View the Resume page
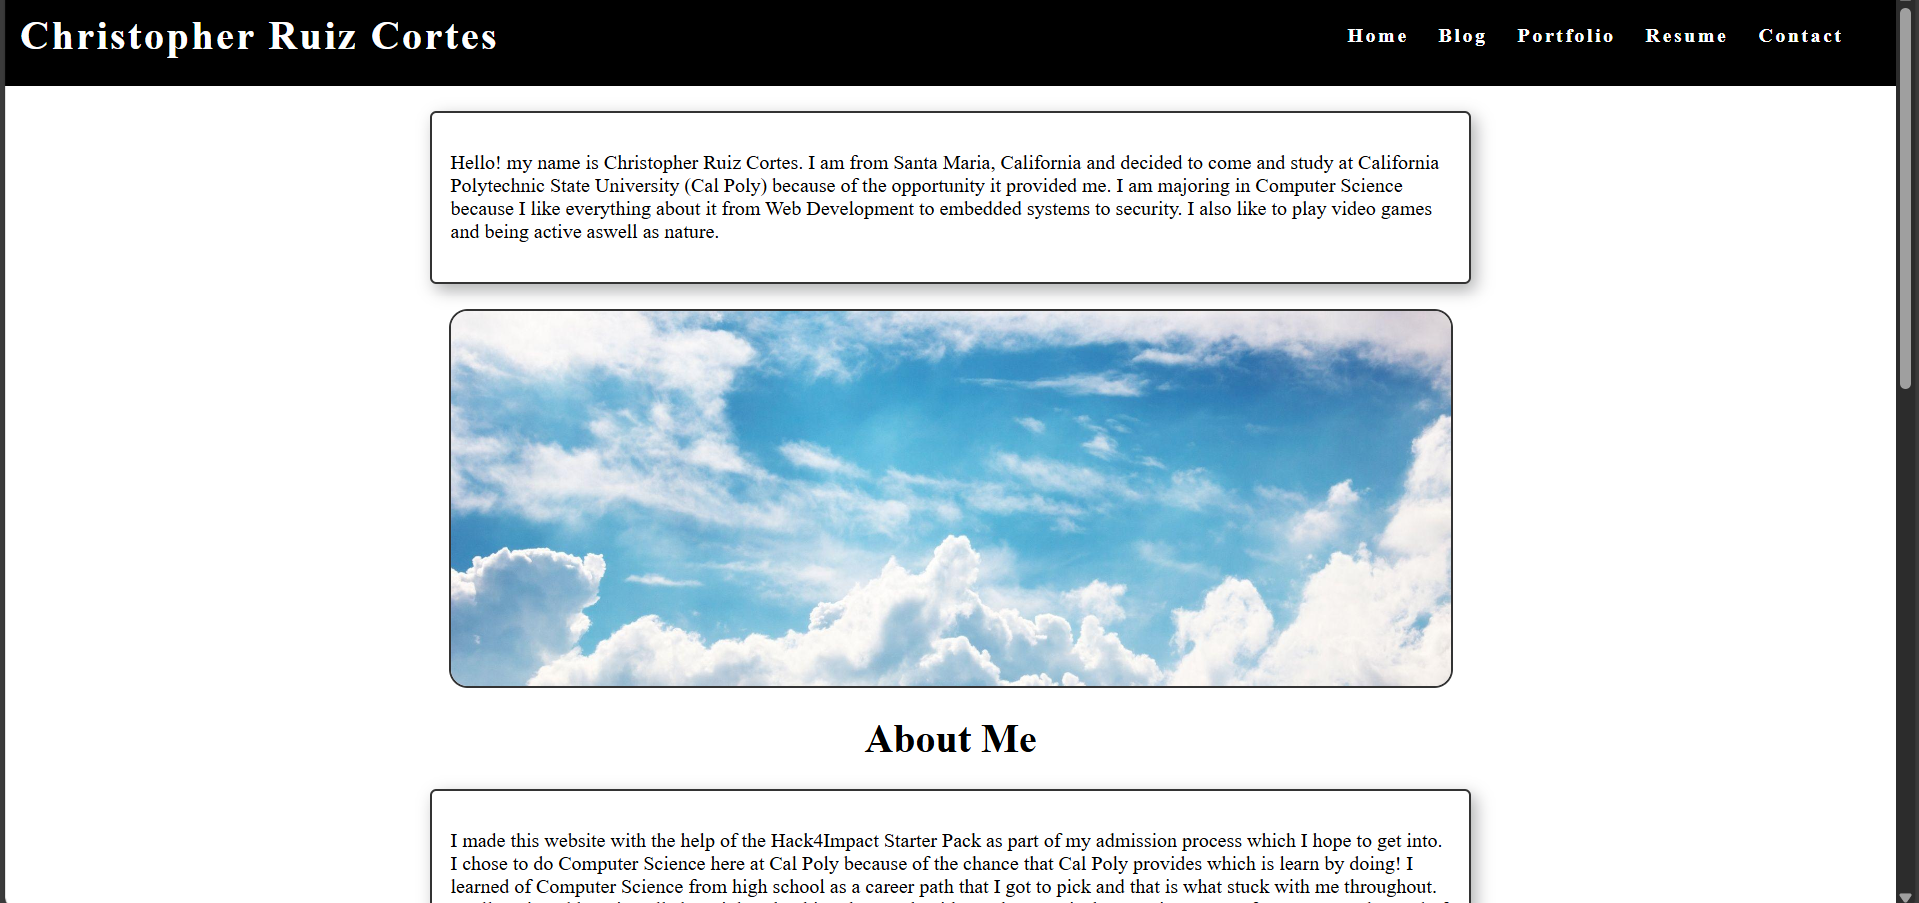The width and height of the screenshot is (1919, 903). click(x=1686, y=36)
